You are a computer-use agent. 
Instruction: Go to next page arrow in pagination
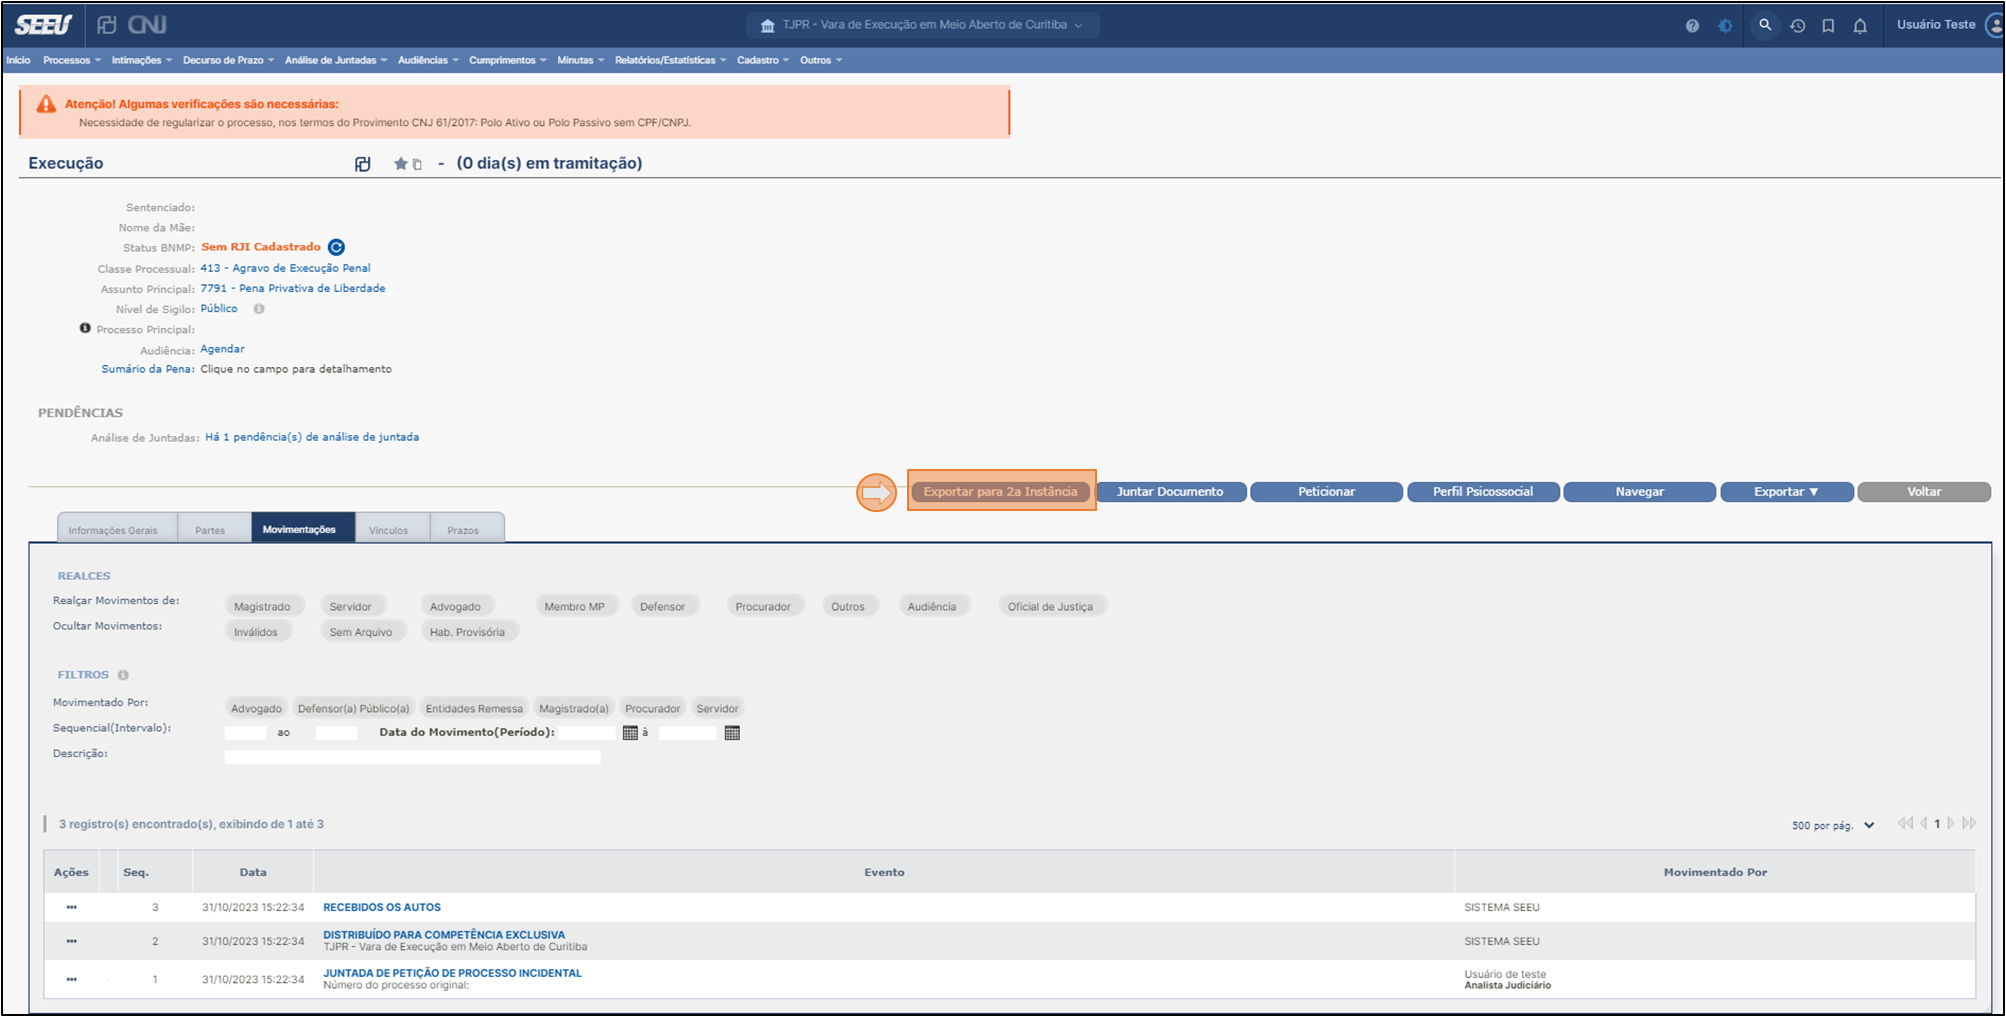(1951, 823)
